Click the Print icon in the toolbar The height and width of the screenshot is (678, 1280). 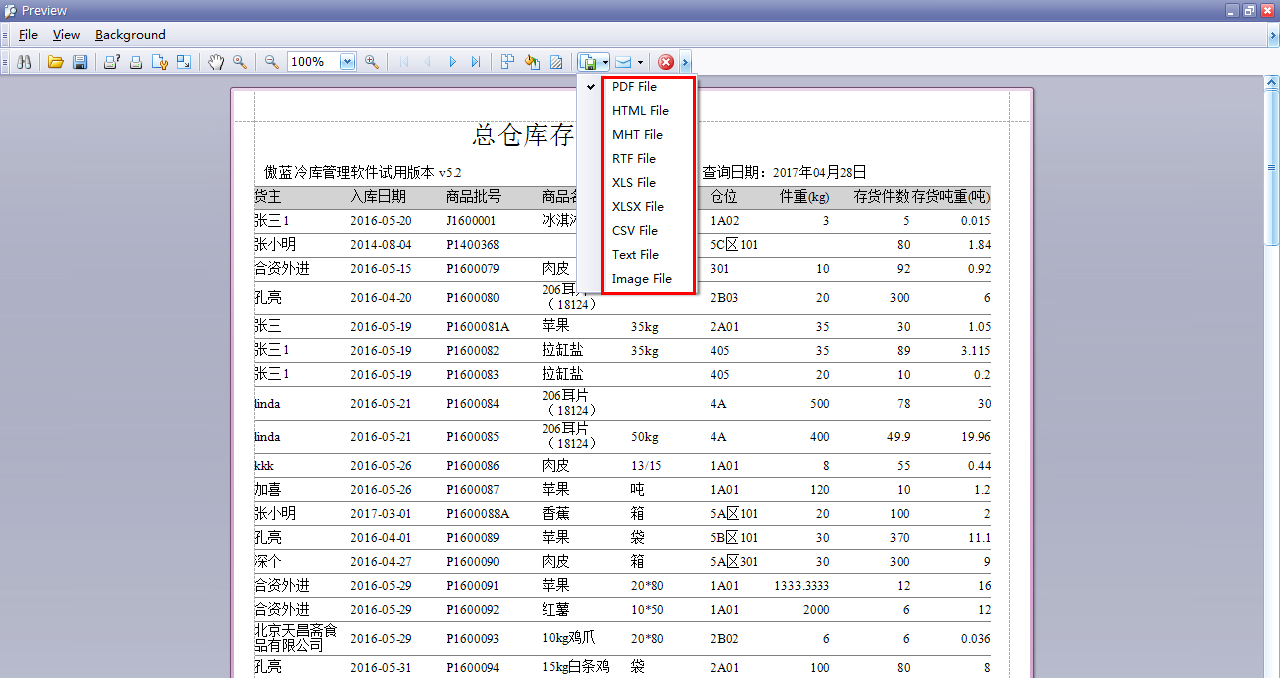[x=135, y=61]
